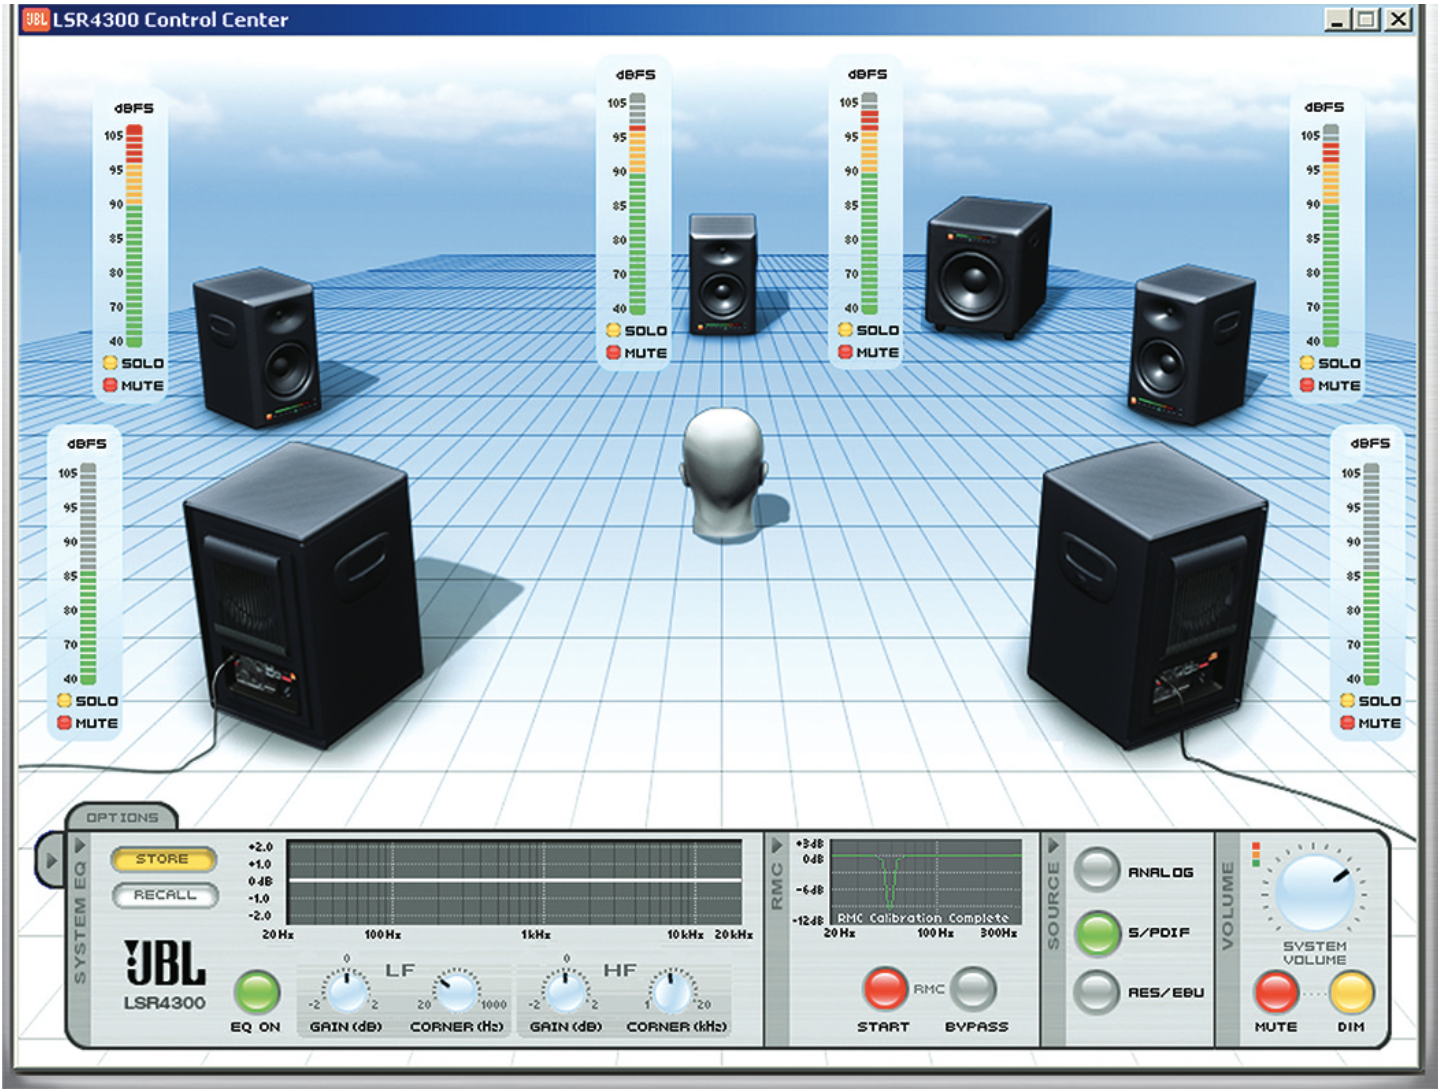Collapse the Source section arrow
This screenshot has height=1090, width=1438.
click(1053, 846)
